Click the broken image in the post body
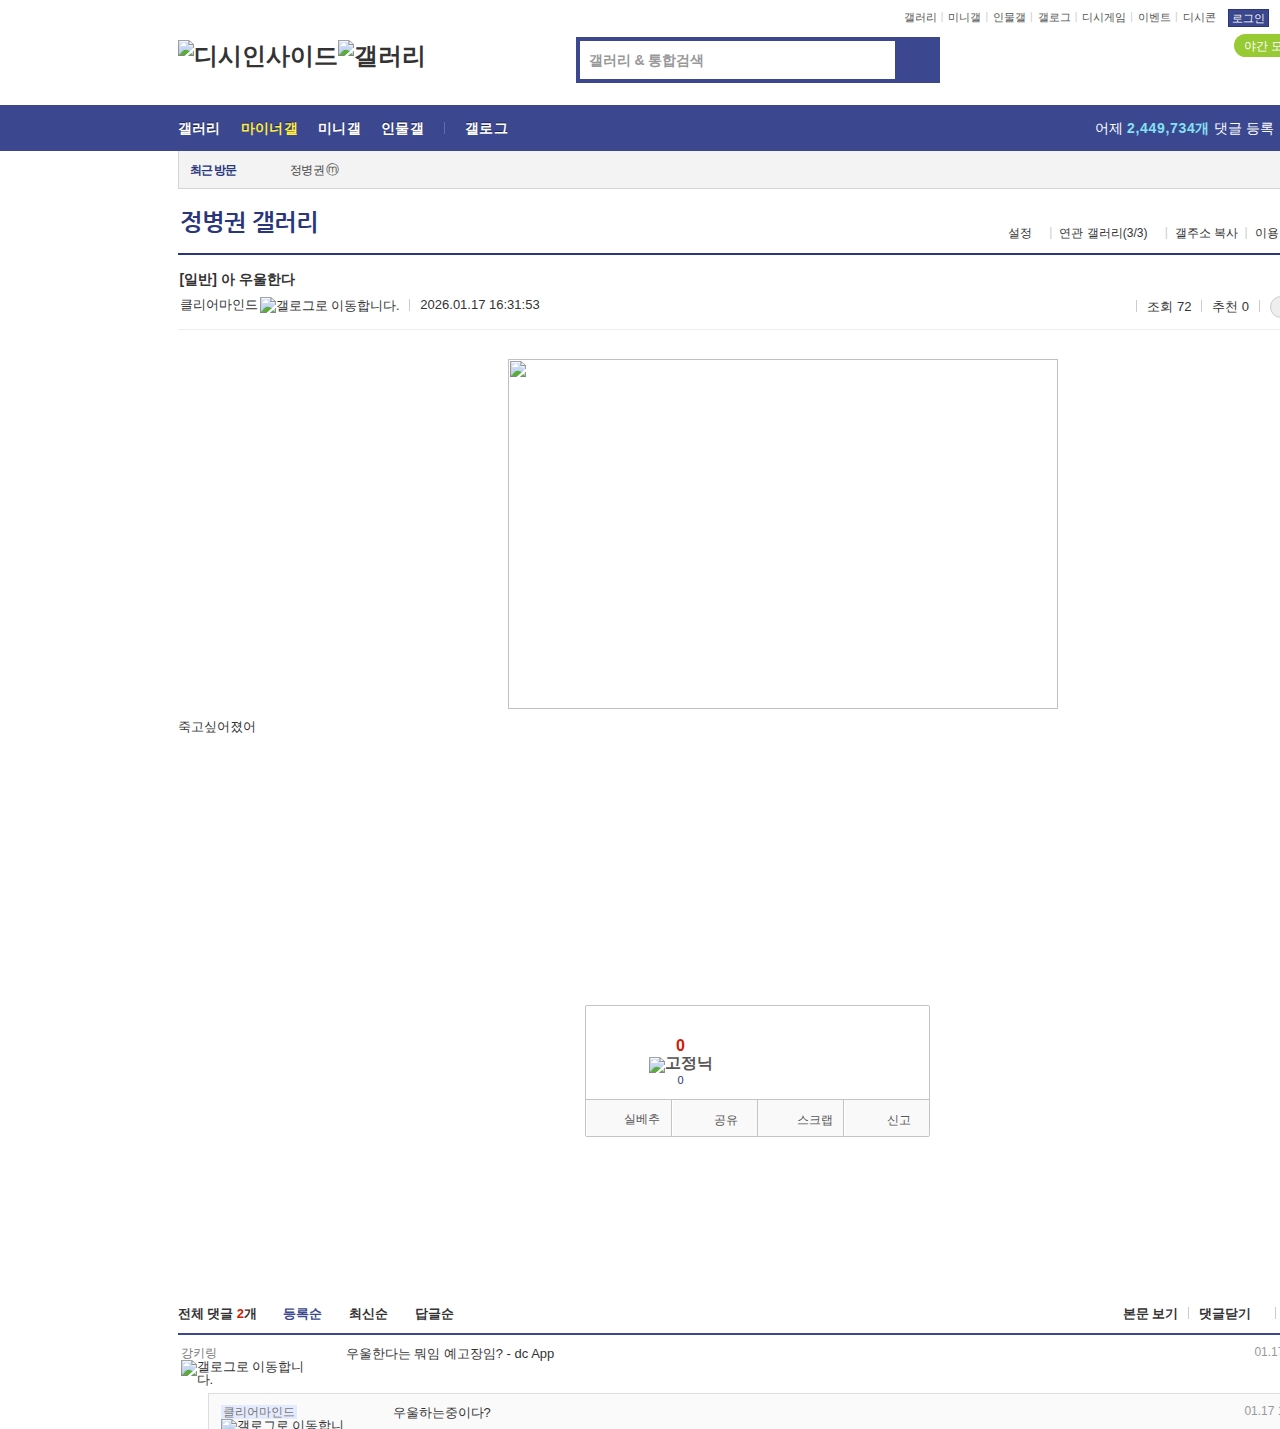This screenshot has height=1429, width=1280. [782, 533]
